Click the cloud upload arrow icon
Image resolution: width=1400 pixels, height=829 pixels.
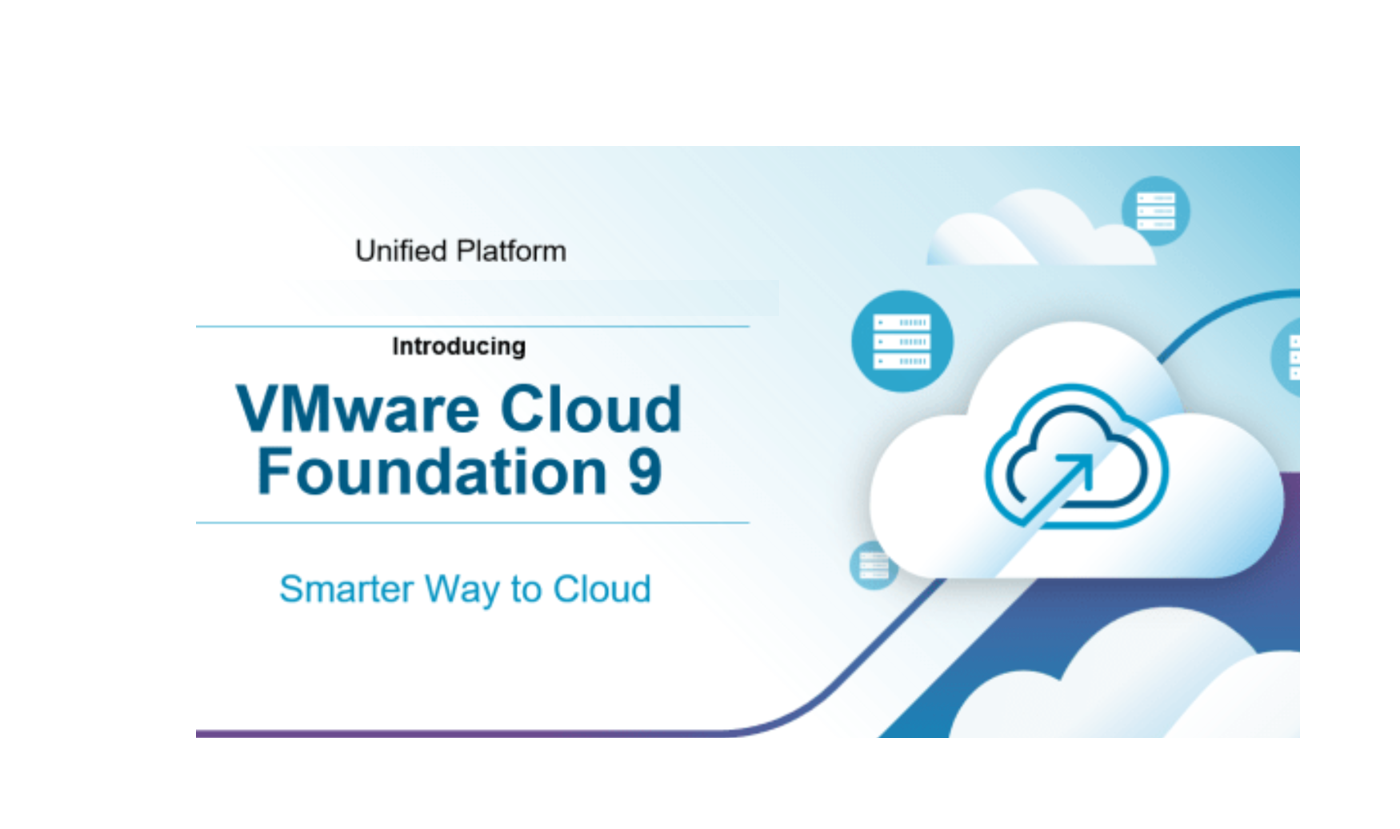[x=1076, y=455]
